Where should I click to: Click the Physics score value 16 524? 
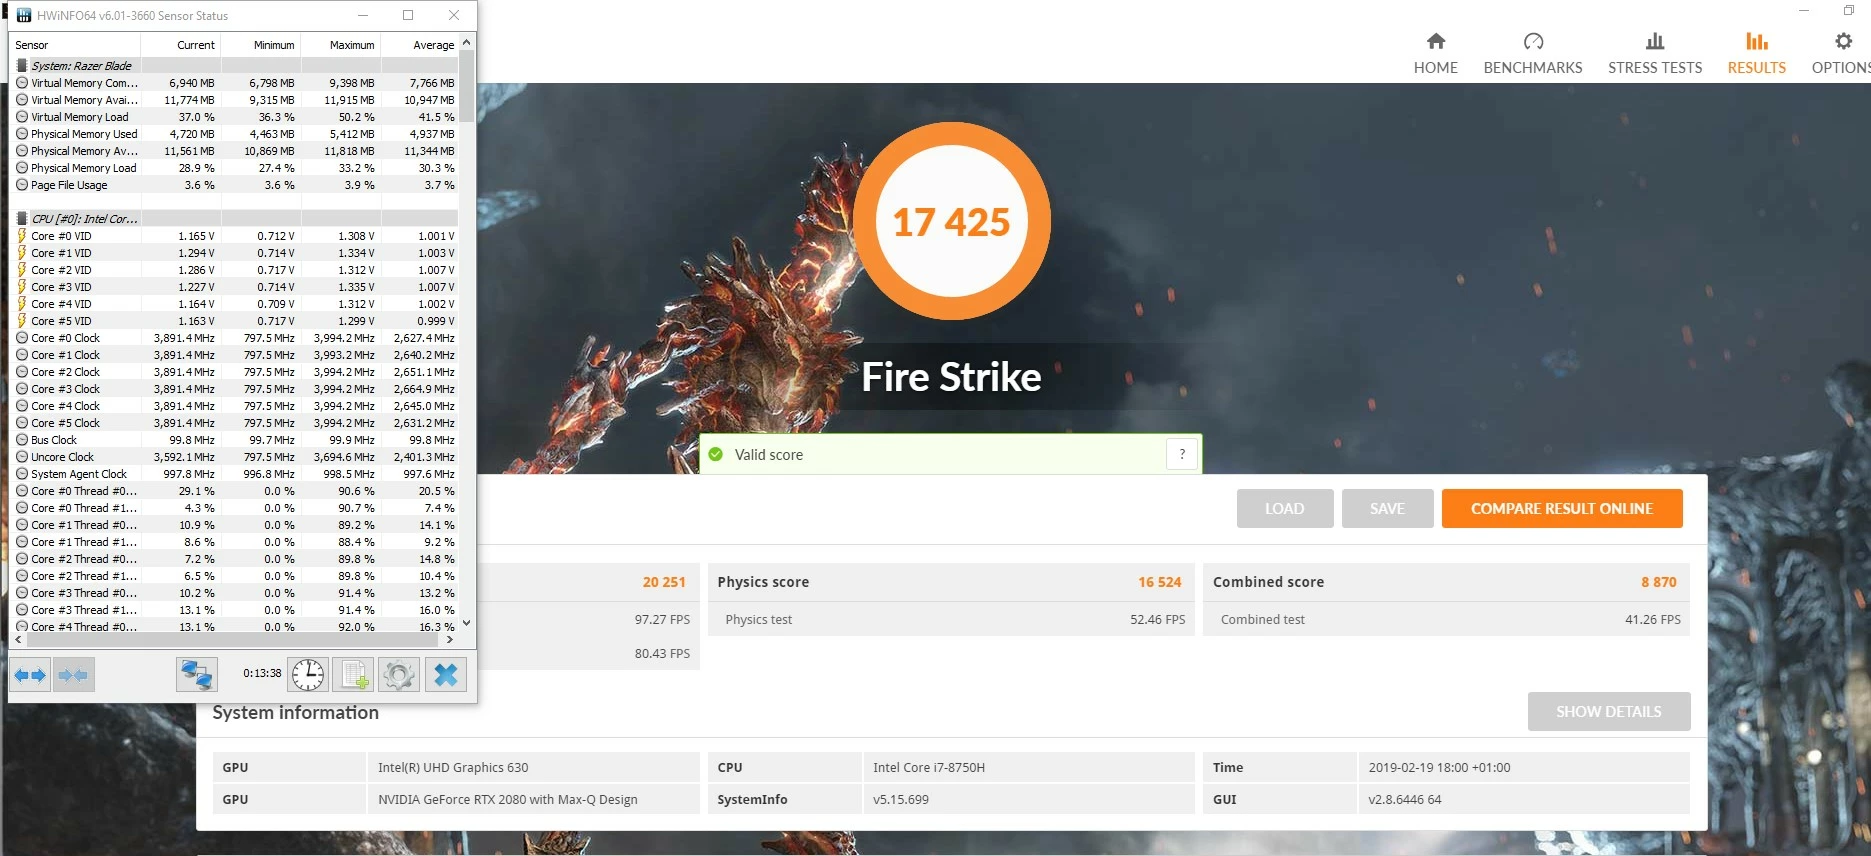pos(1160,582)
